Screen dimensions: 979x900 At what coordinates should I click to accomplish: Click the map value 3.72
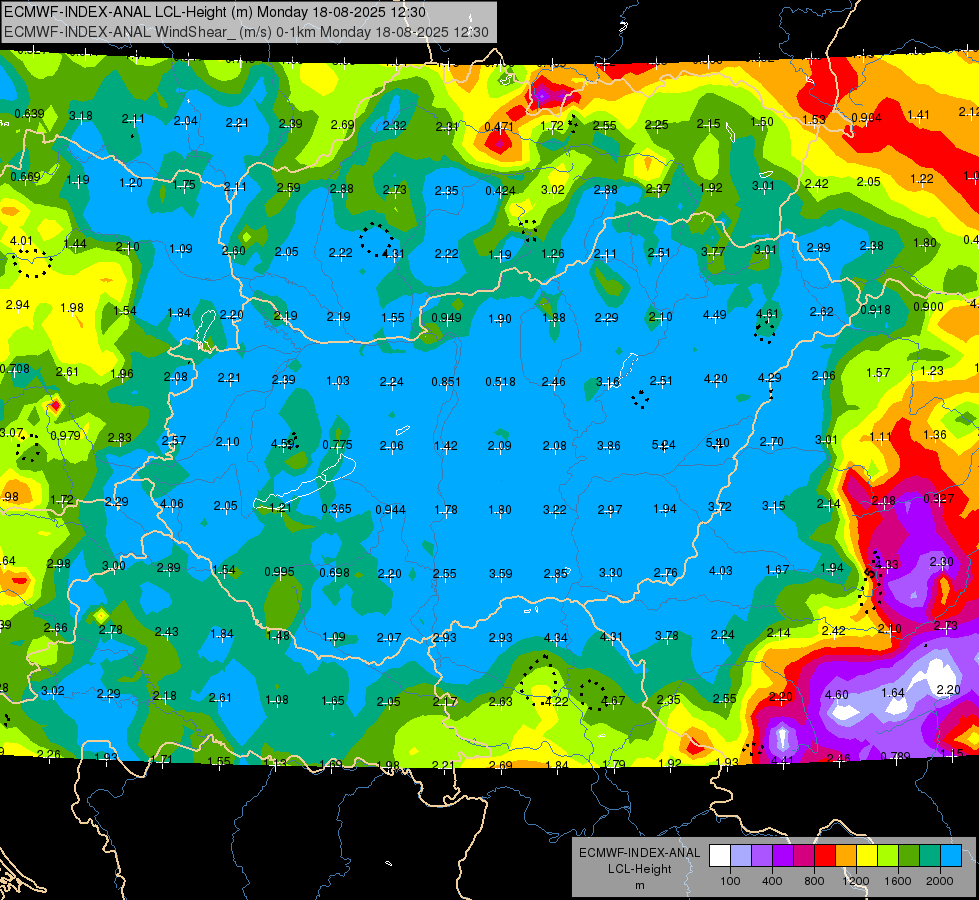pos(720,507)
